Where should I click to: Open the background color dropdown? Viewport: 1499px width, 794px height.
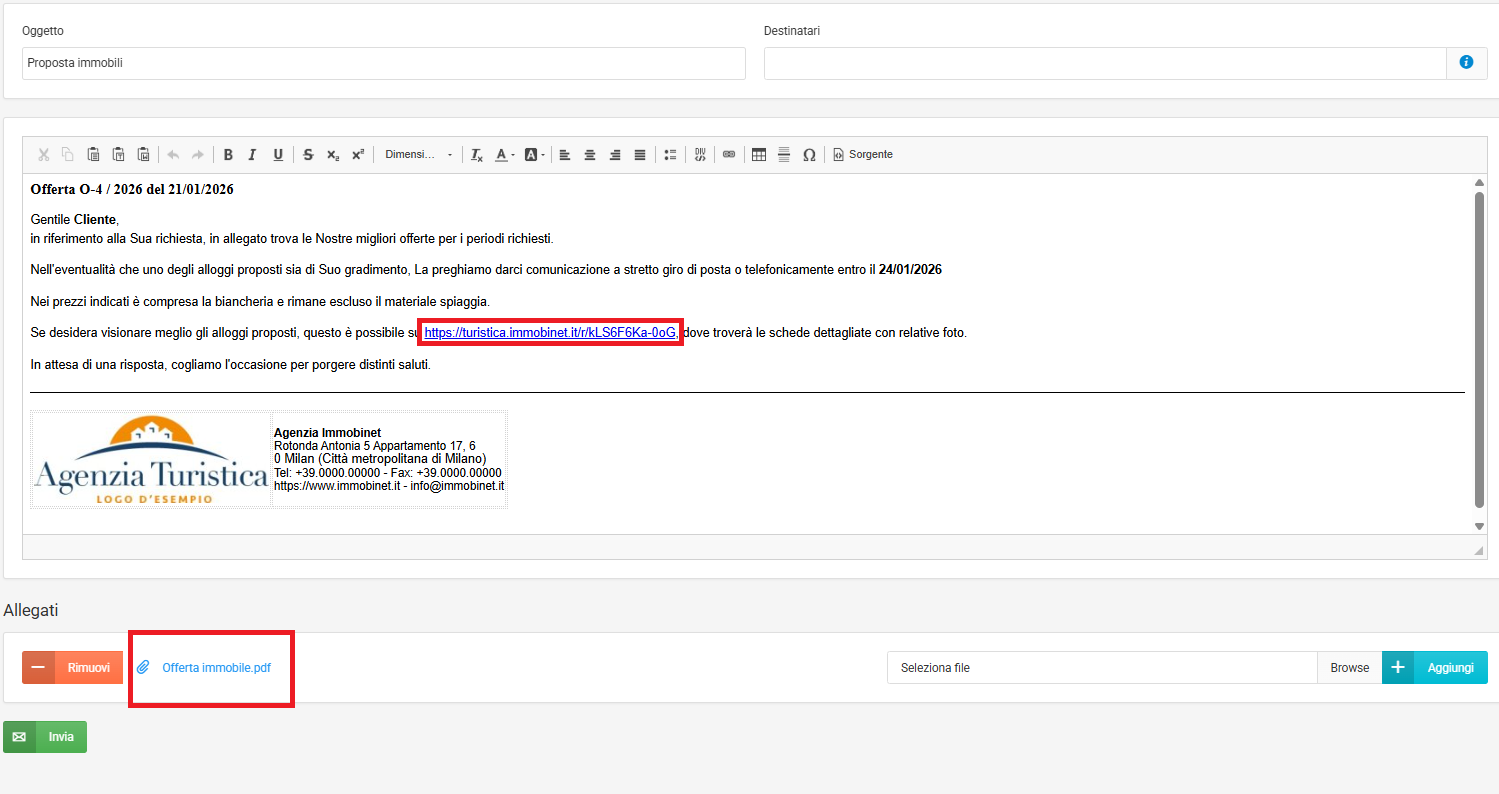click(x=534, y=155)
